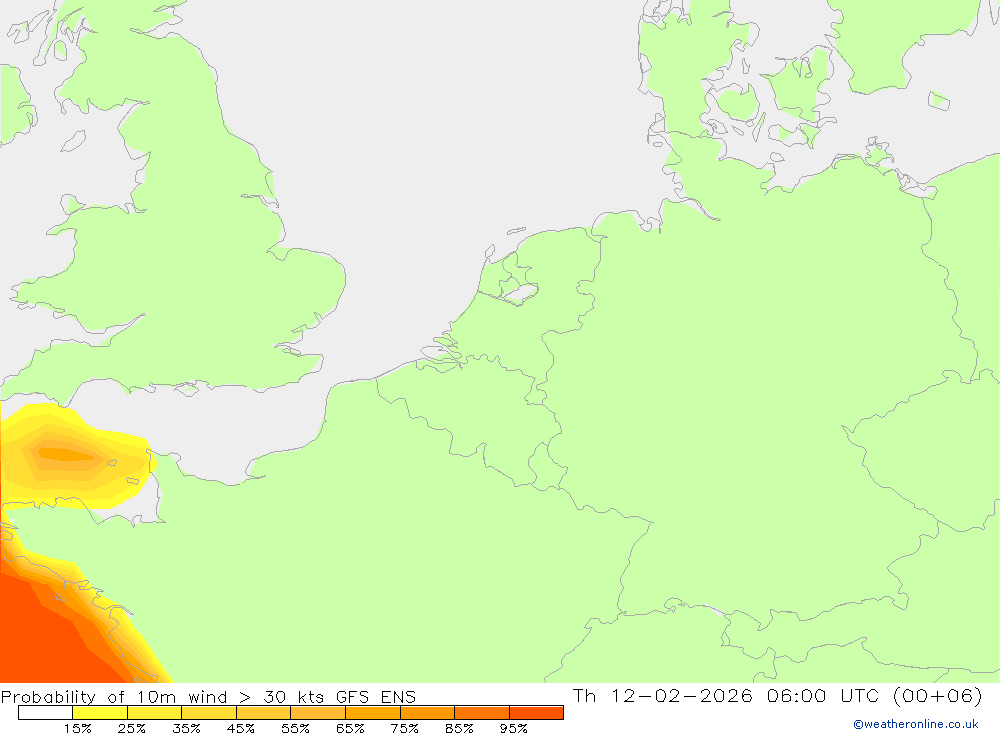Click the "75%" legend label
The height and width of the screenshot is (733, 1000).
click(404, 728)
